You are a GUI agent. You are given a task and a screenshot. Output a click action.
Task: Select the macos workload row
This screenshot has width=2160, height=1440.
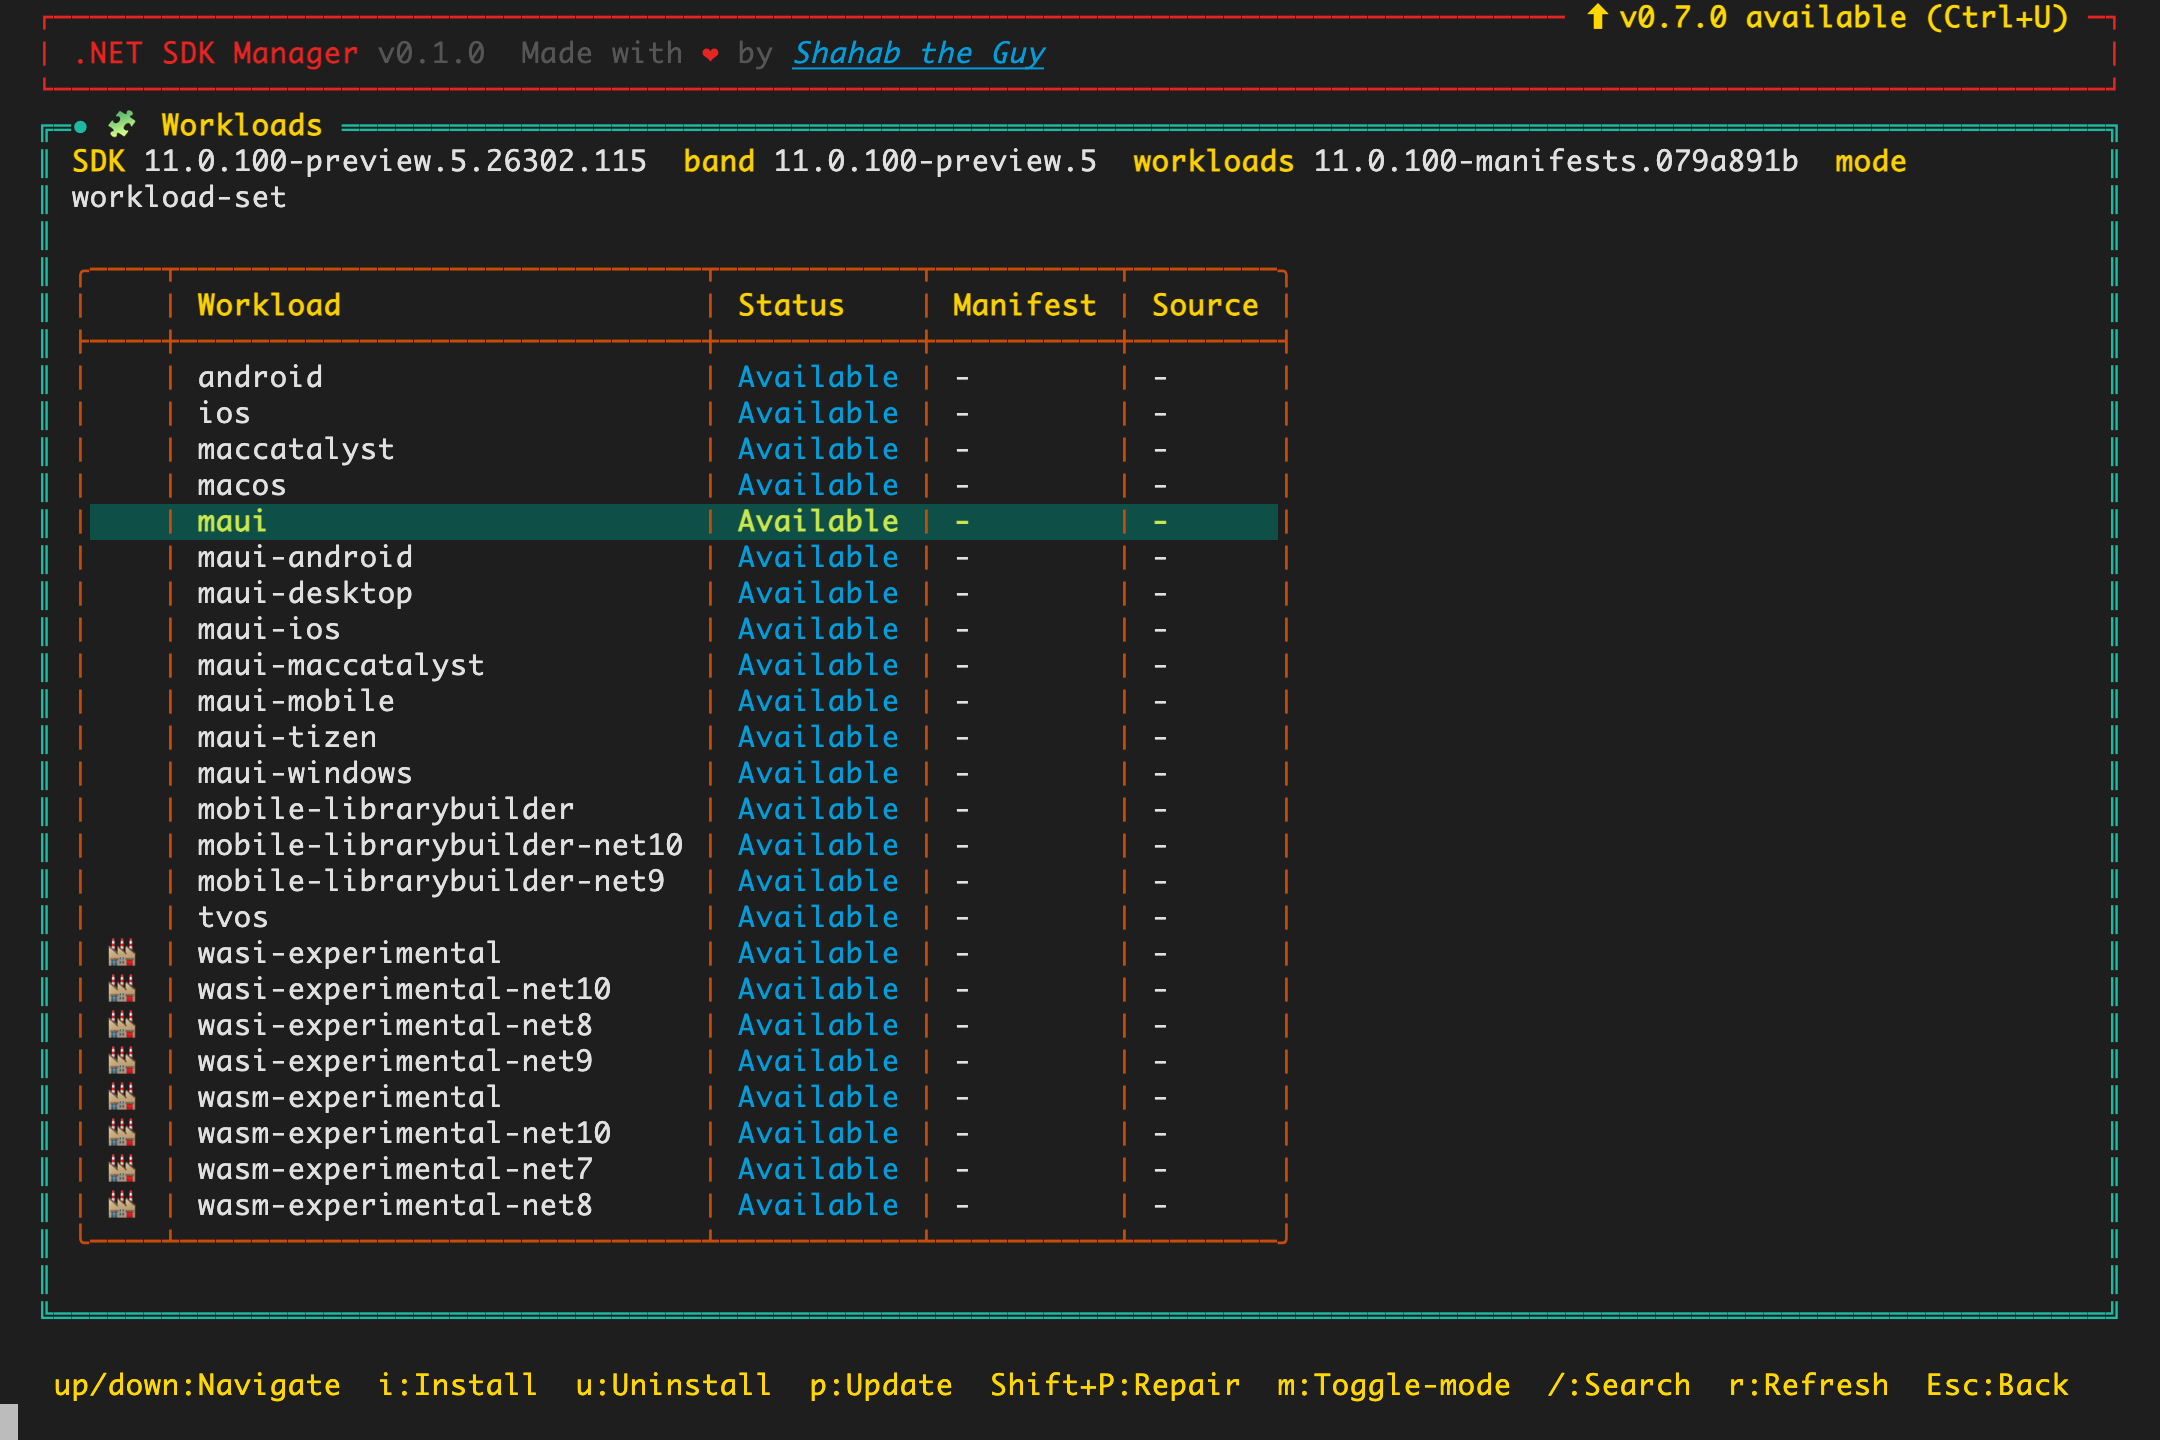click(684, 485)
